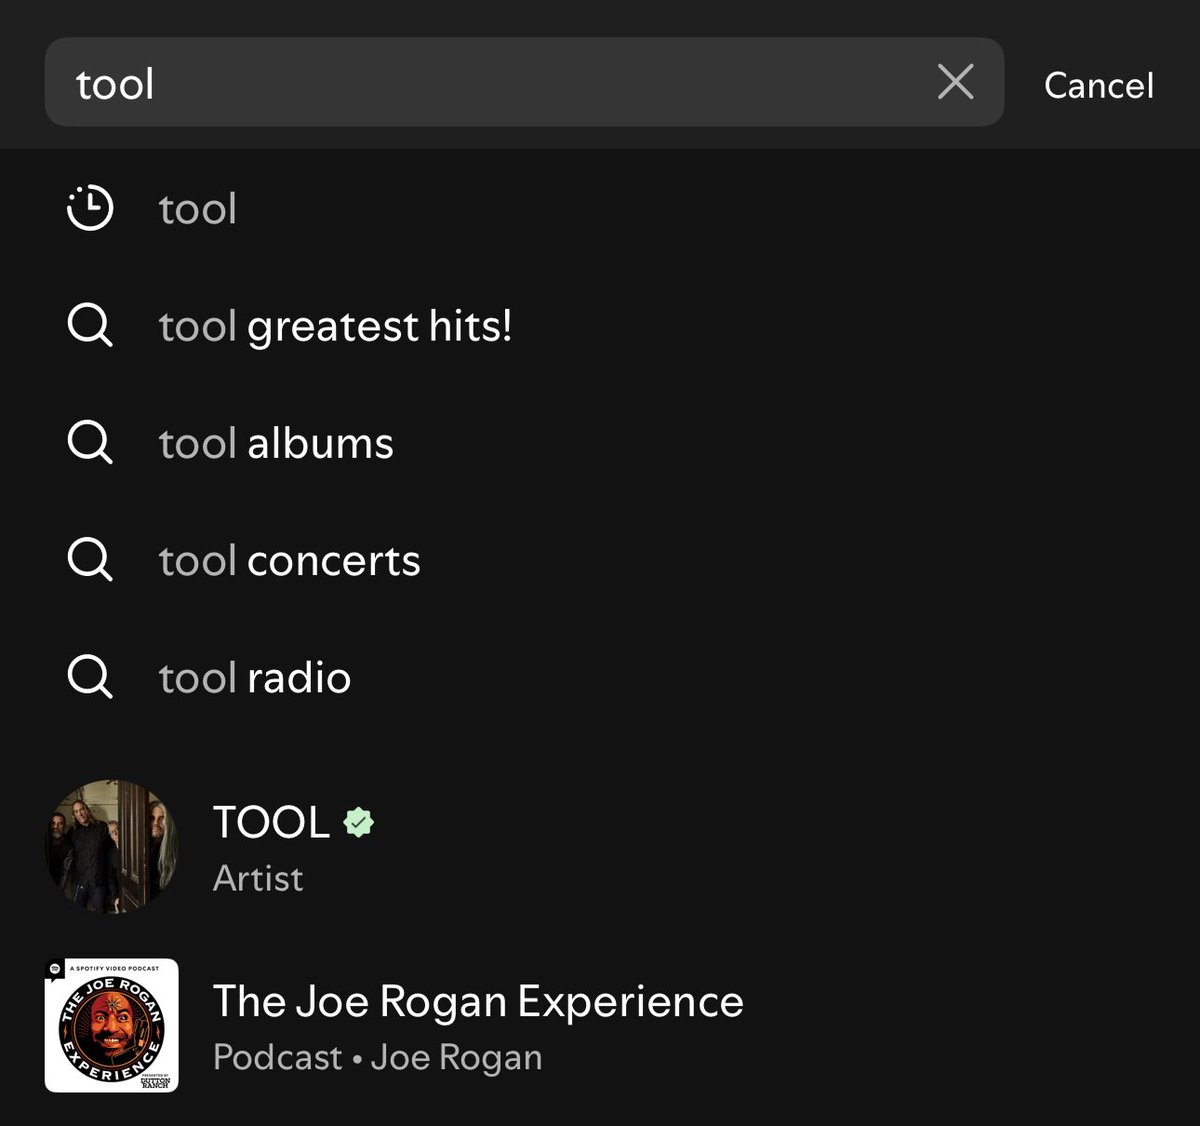Tap the Cancel button

(x=1098, y=85)
